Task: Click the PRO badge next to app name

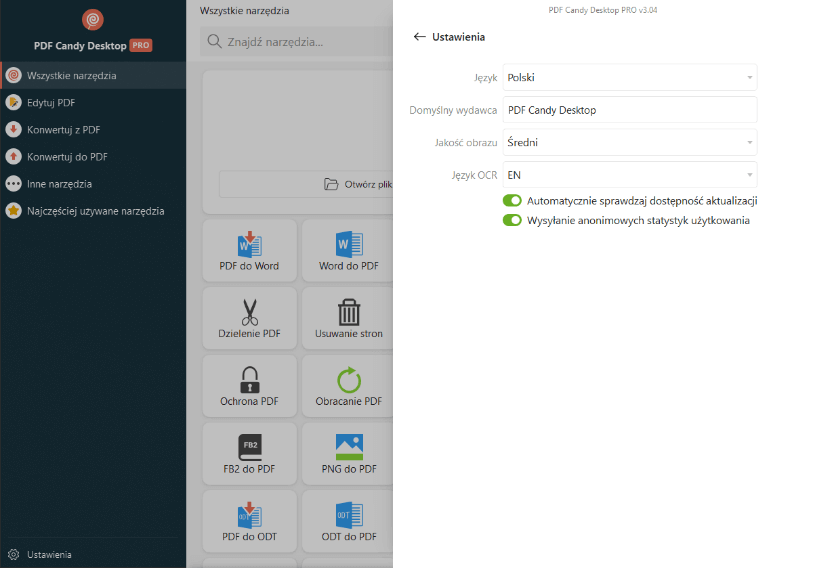Action: 141,45
